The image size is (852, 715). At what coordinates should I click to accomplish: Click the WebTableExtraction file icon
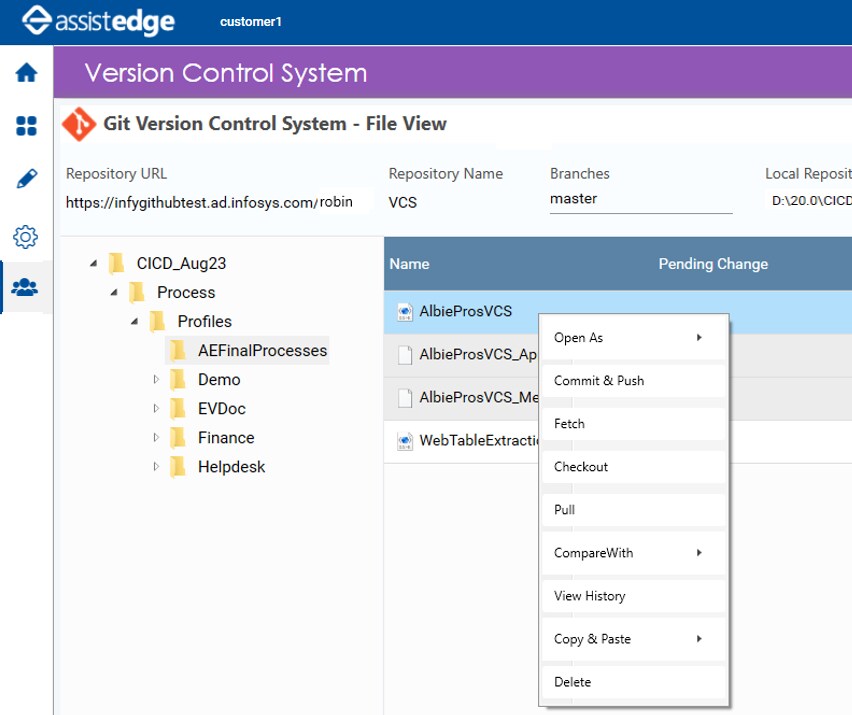(x=405, y=441)
